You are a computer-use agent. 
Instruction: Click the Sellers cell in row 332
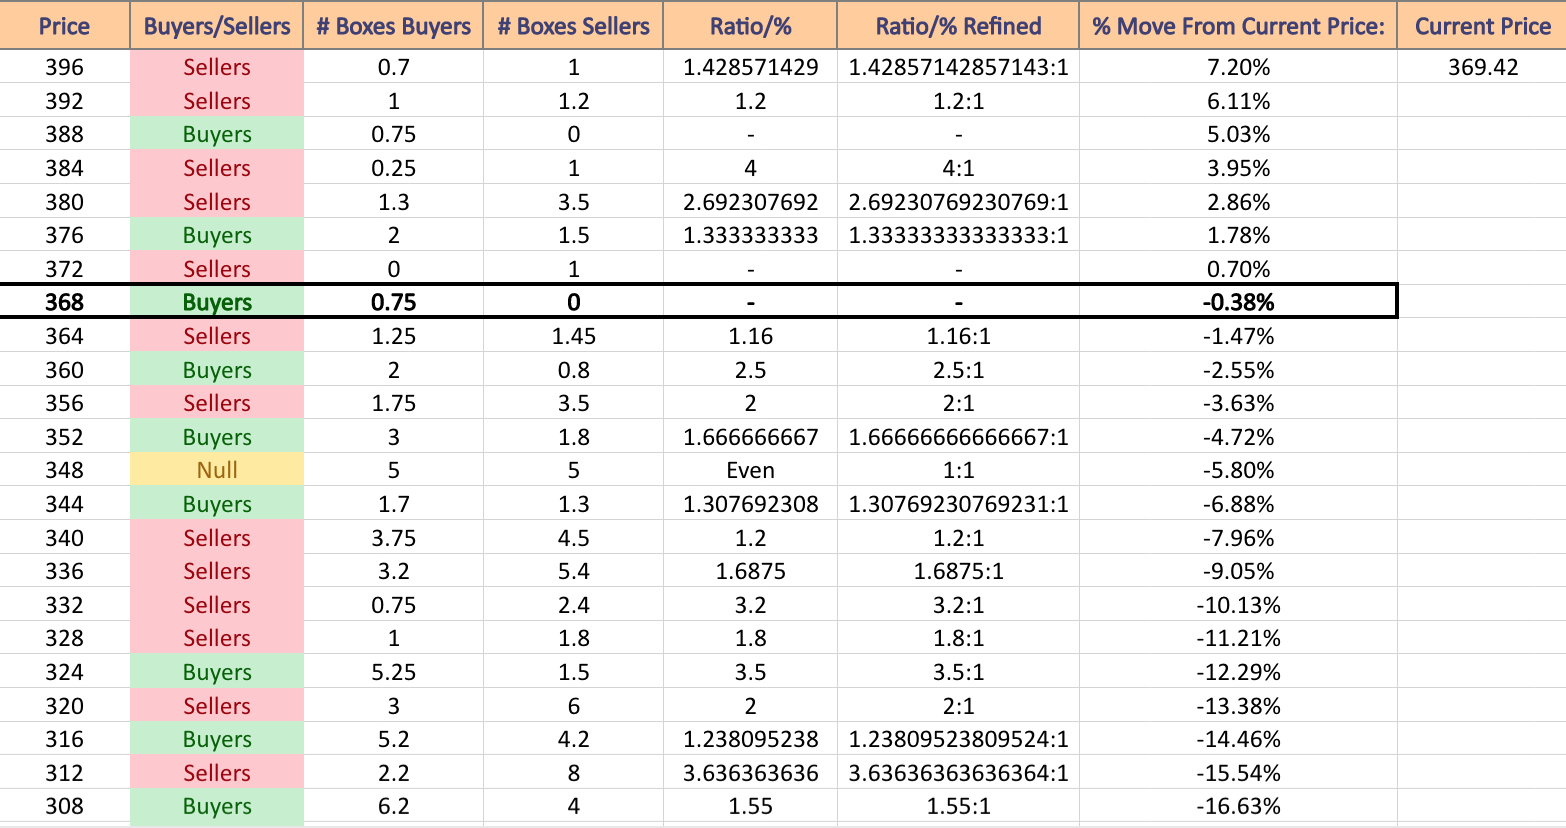(217, 605)
